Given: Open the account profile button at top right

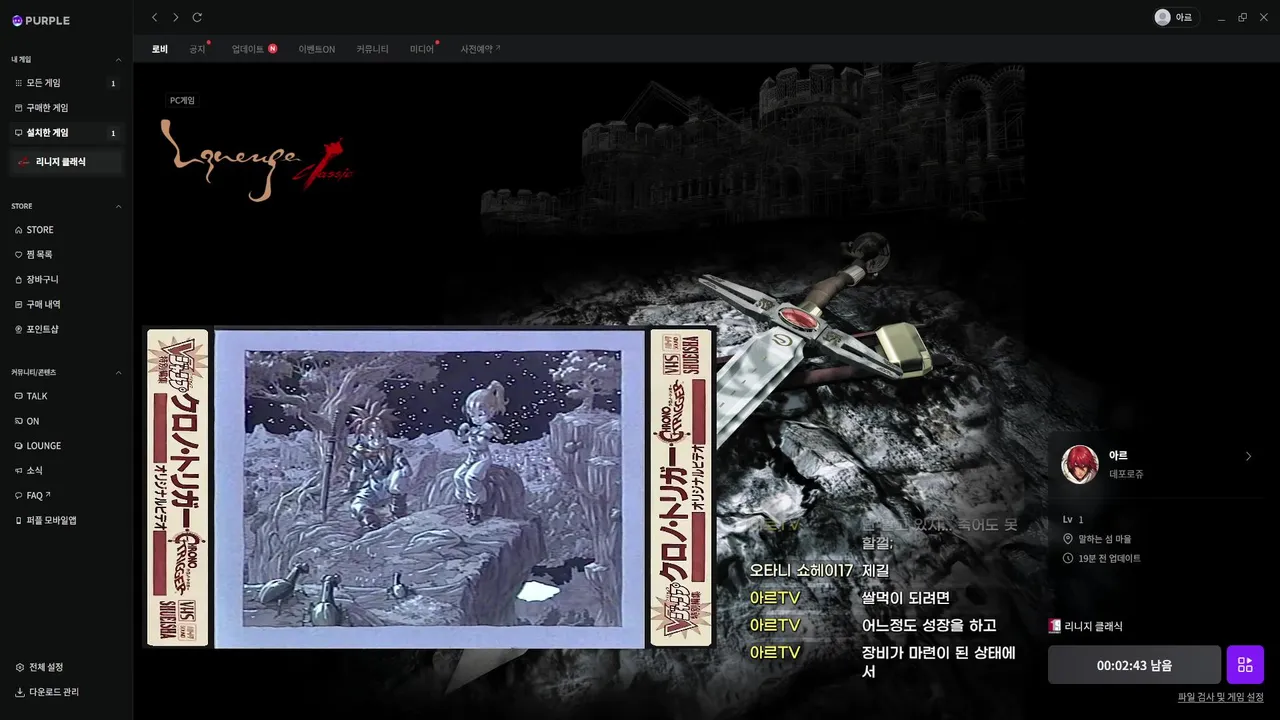Looking at the screenshot, I should point(1174,17).
